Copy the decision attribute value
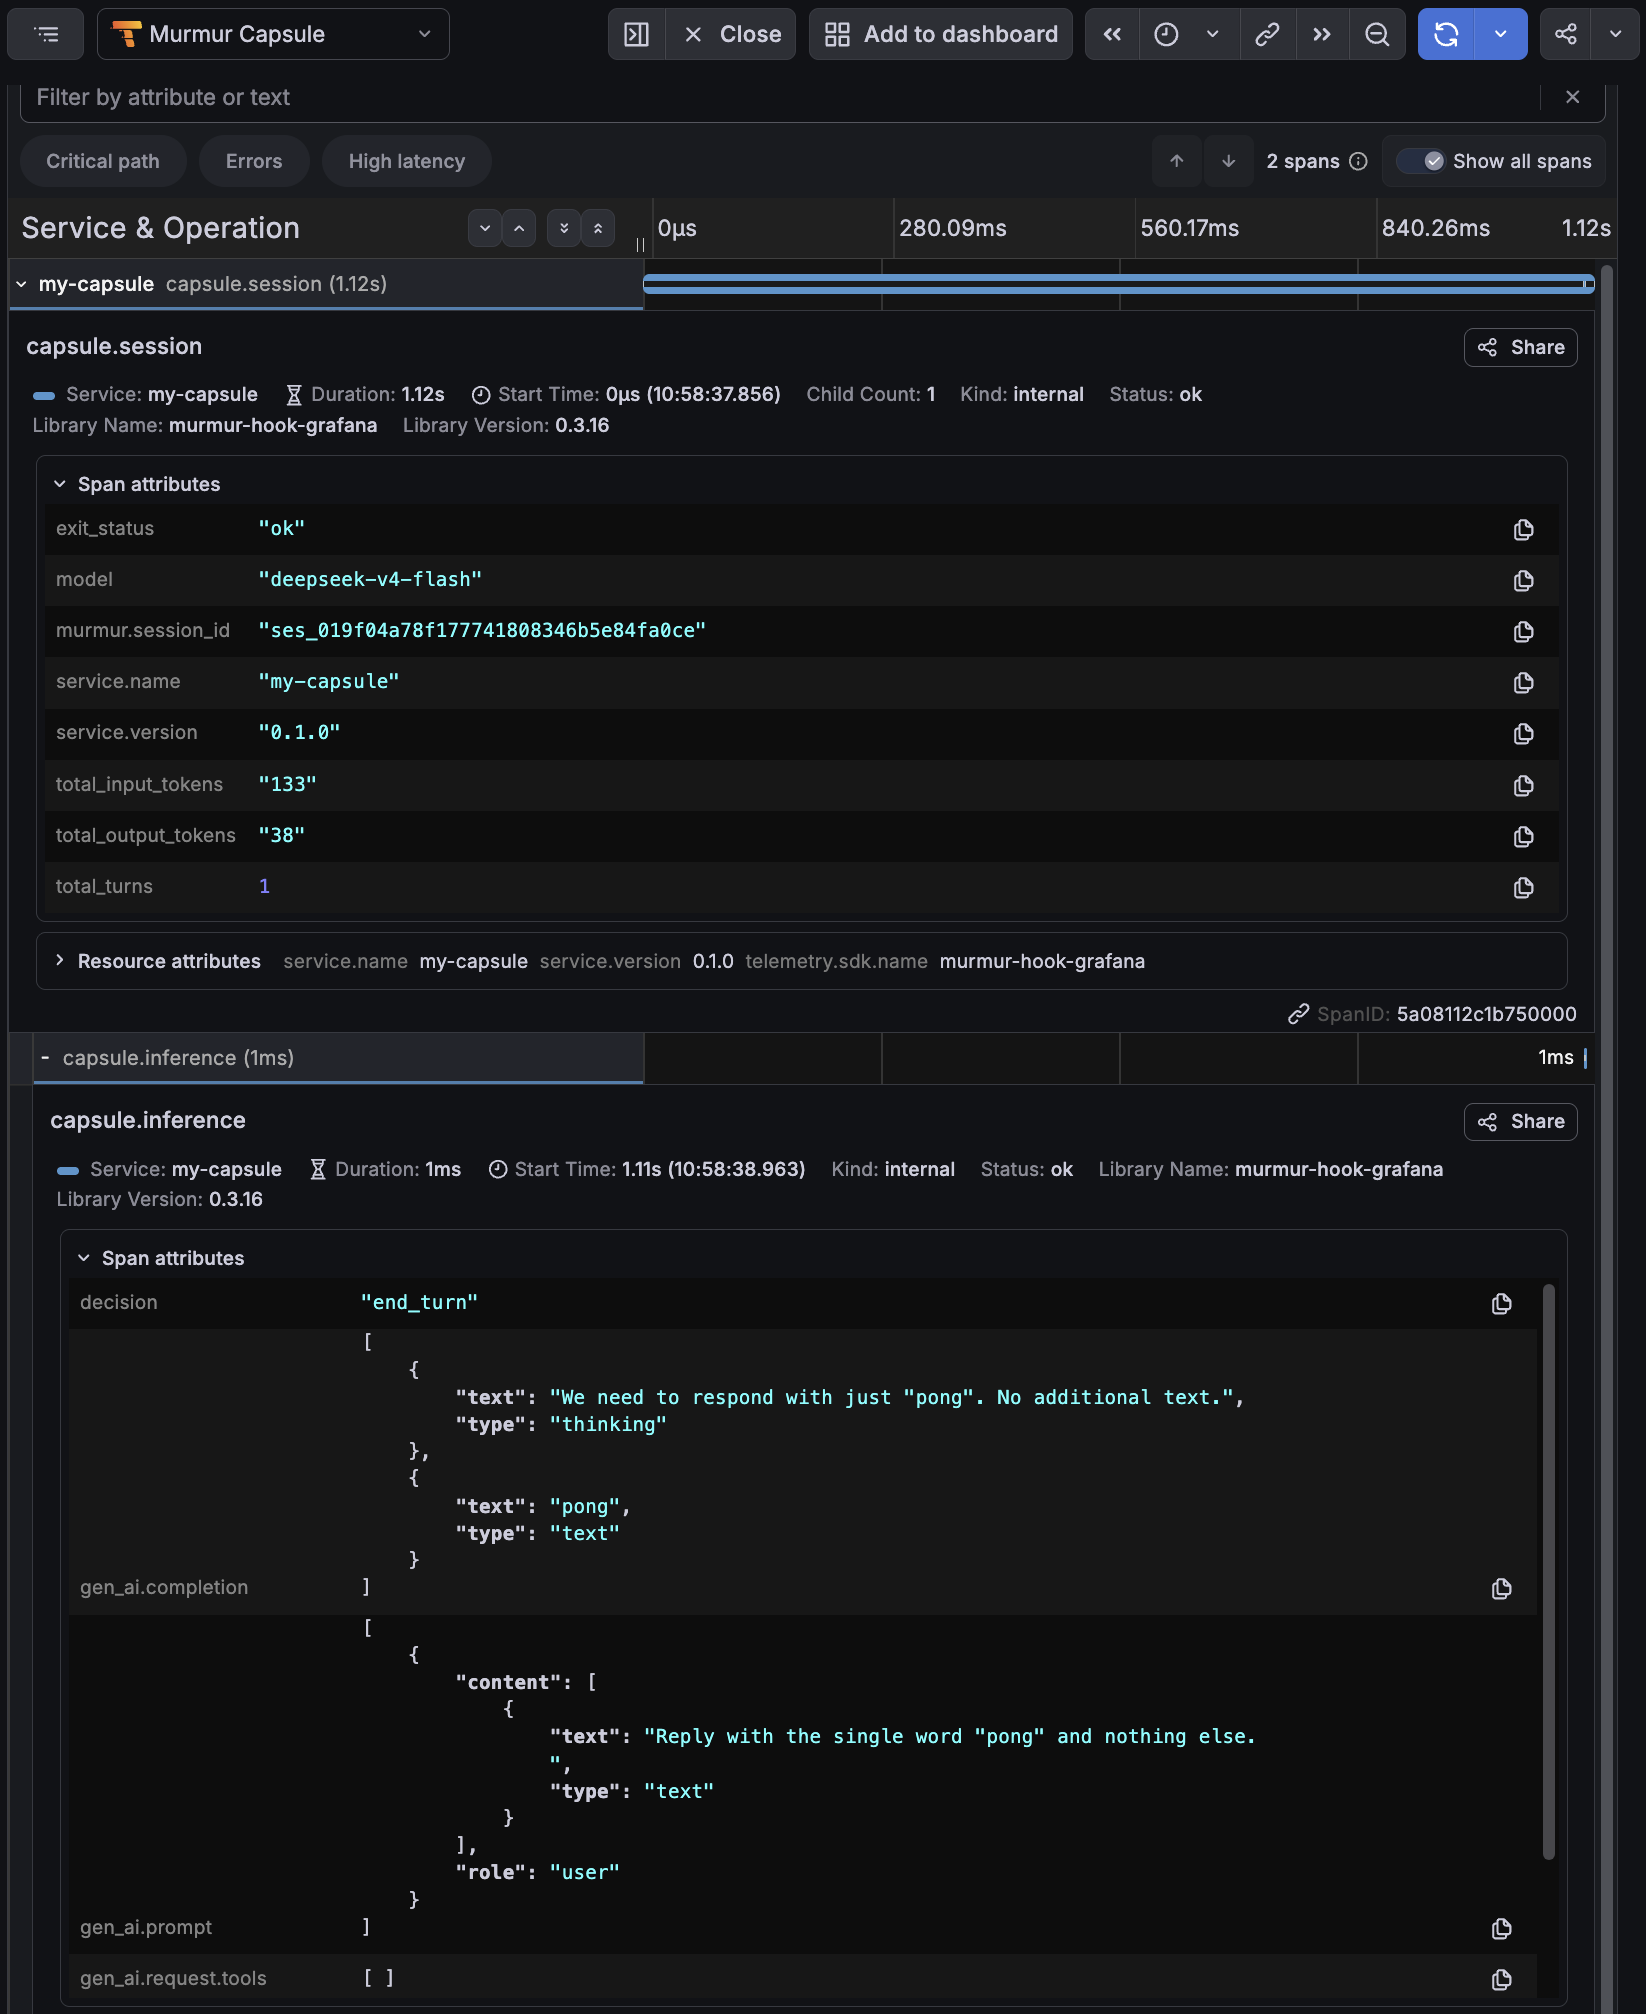The width and height of the screenshot is (1646, 2014). 1501,1303
